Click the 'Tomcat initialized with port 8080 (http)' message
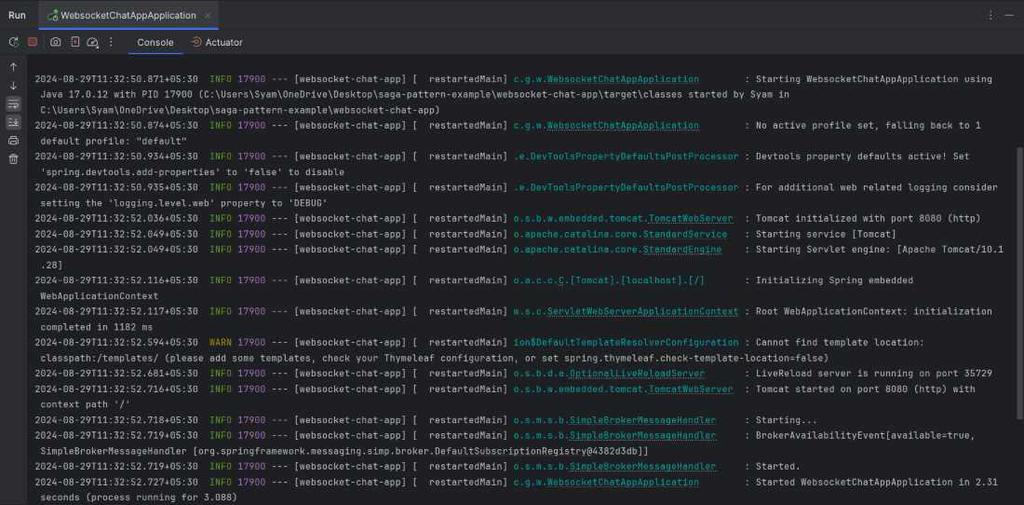 (x=868, y=218)
